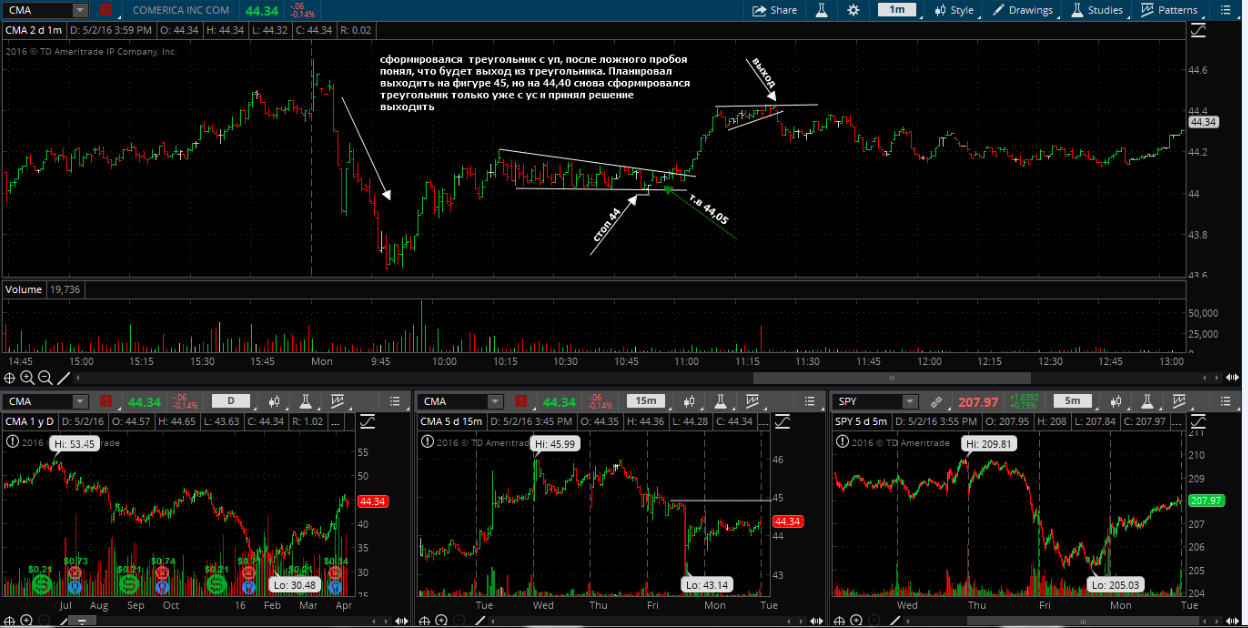The image size is (1248, 628).
Task: Click the red link indicator in 15m chart
Action: tap(521, 401)
